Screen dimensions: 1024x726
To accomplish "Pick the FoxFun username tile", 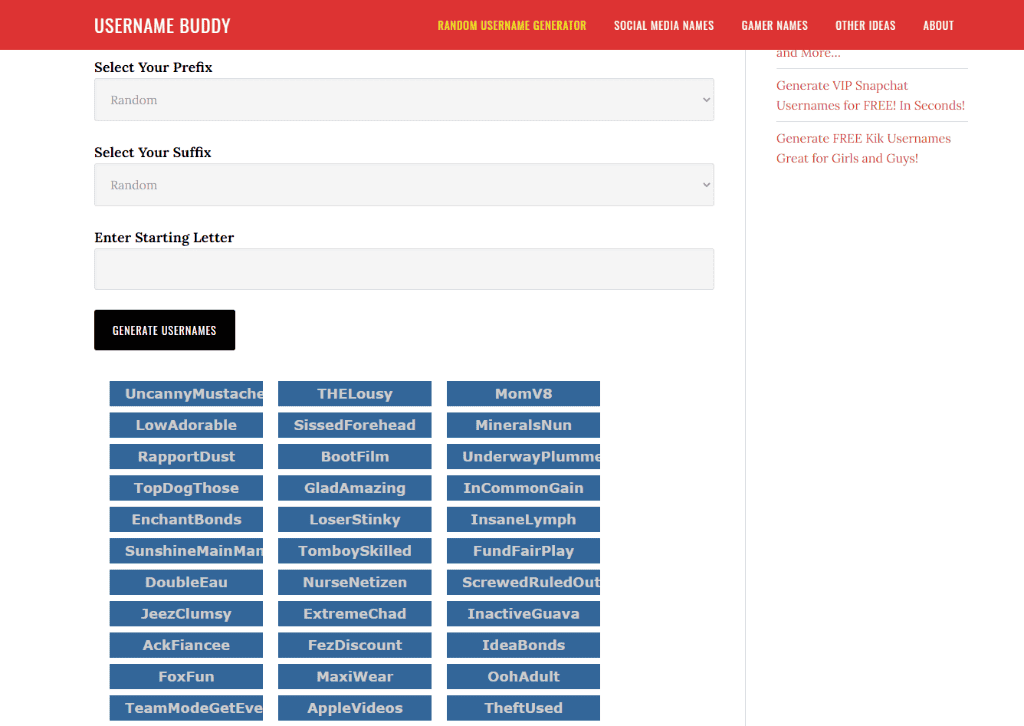I will click(x=186, y=676).
